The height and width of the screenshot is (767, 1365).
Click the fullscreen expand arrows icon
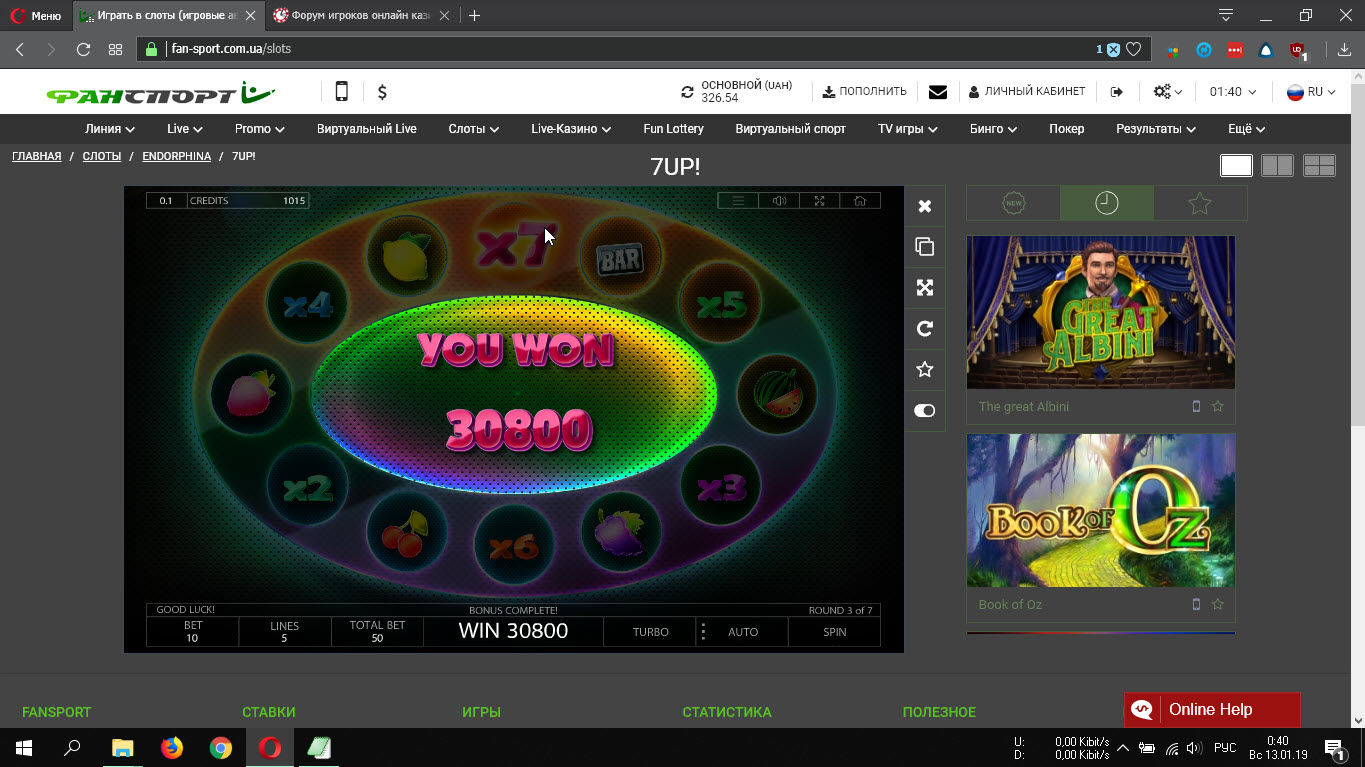point(925,288)
